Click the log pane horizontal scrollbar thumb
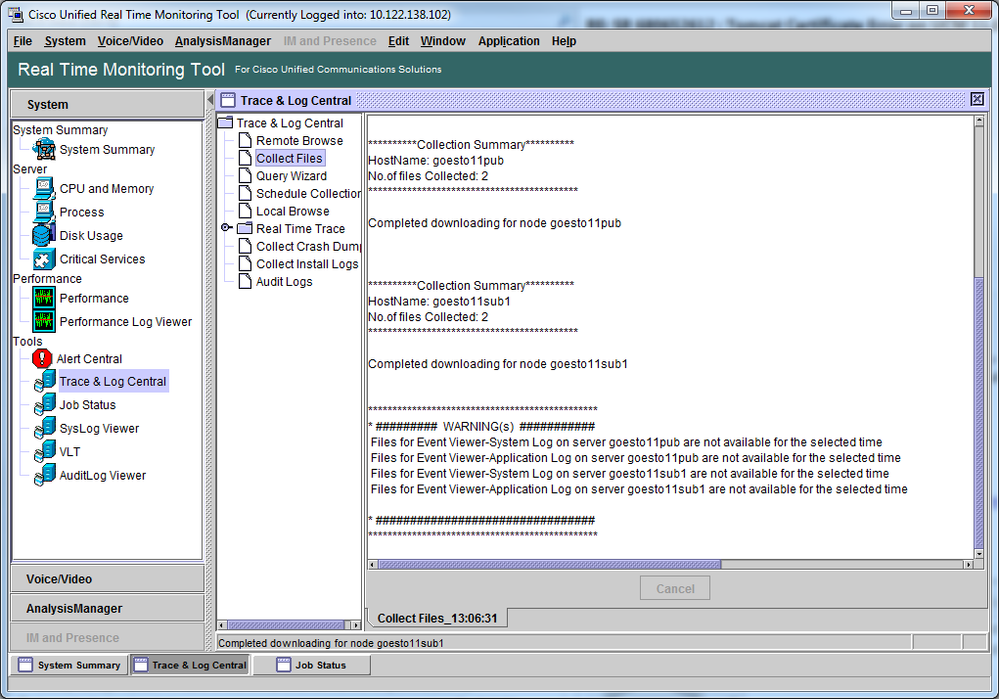 549,565
